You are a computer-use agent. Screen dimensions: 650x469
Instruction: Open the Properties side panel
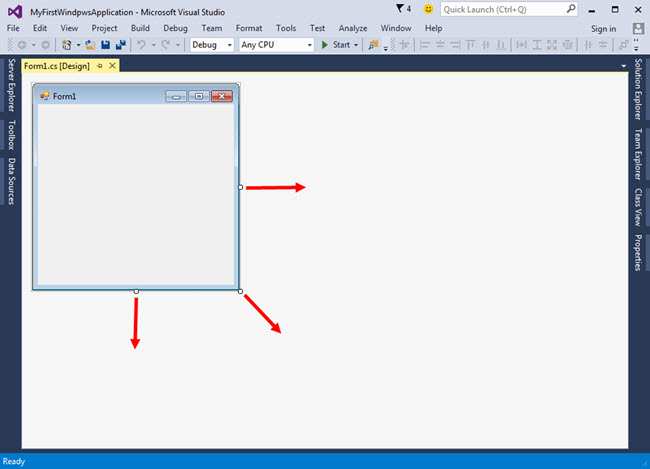tap(638, 253)
